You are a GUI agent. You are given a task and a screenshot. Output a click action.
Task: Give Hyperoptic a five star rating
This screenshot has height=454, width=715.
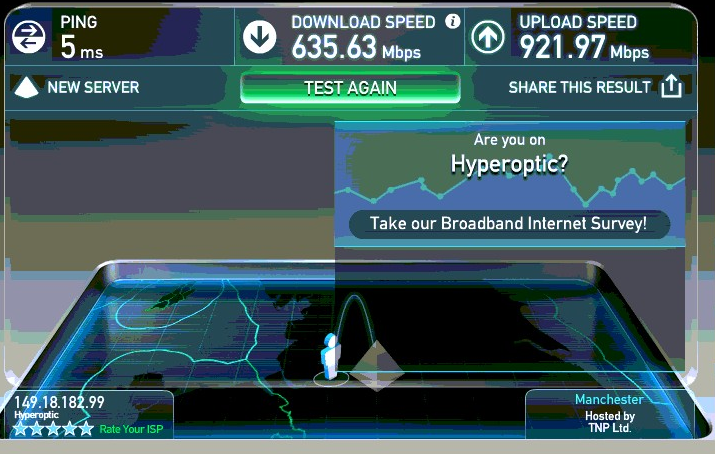[x=86, y=428]
